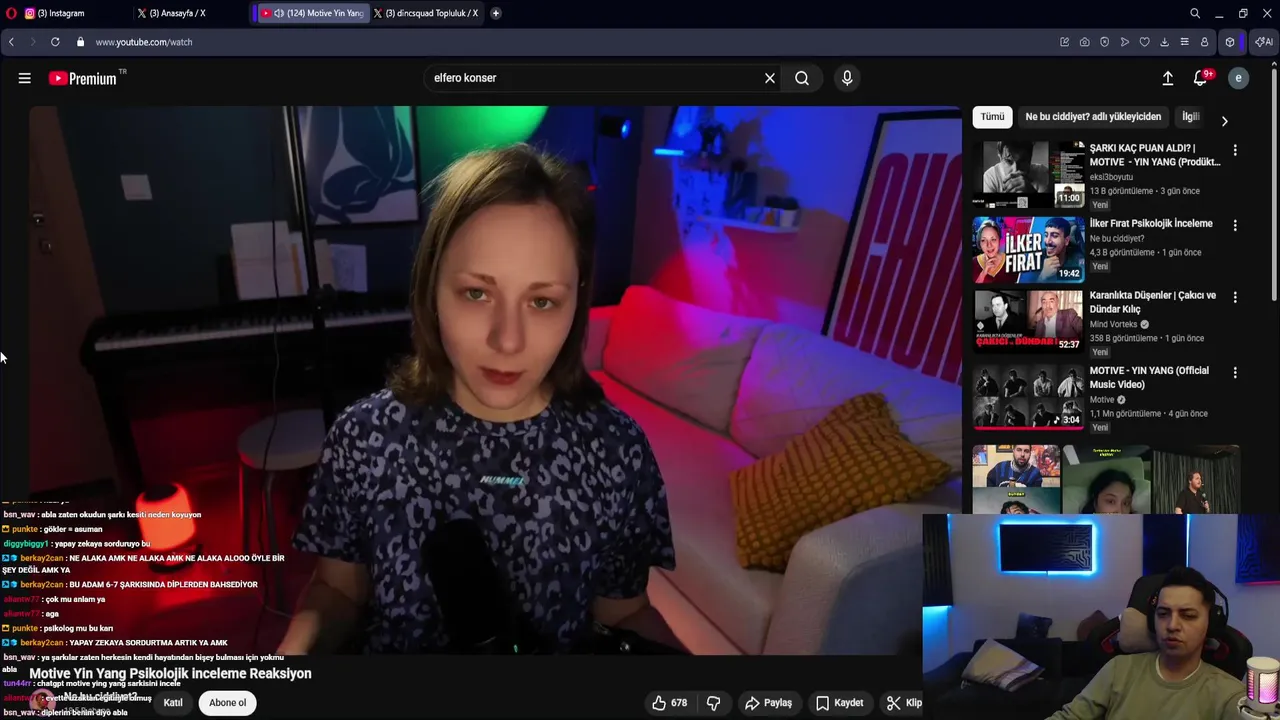This screenshot has height=720, width=1280.
Task: Select the İlgili filter chip
Action: point(1190,117)
